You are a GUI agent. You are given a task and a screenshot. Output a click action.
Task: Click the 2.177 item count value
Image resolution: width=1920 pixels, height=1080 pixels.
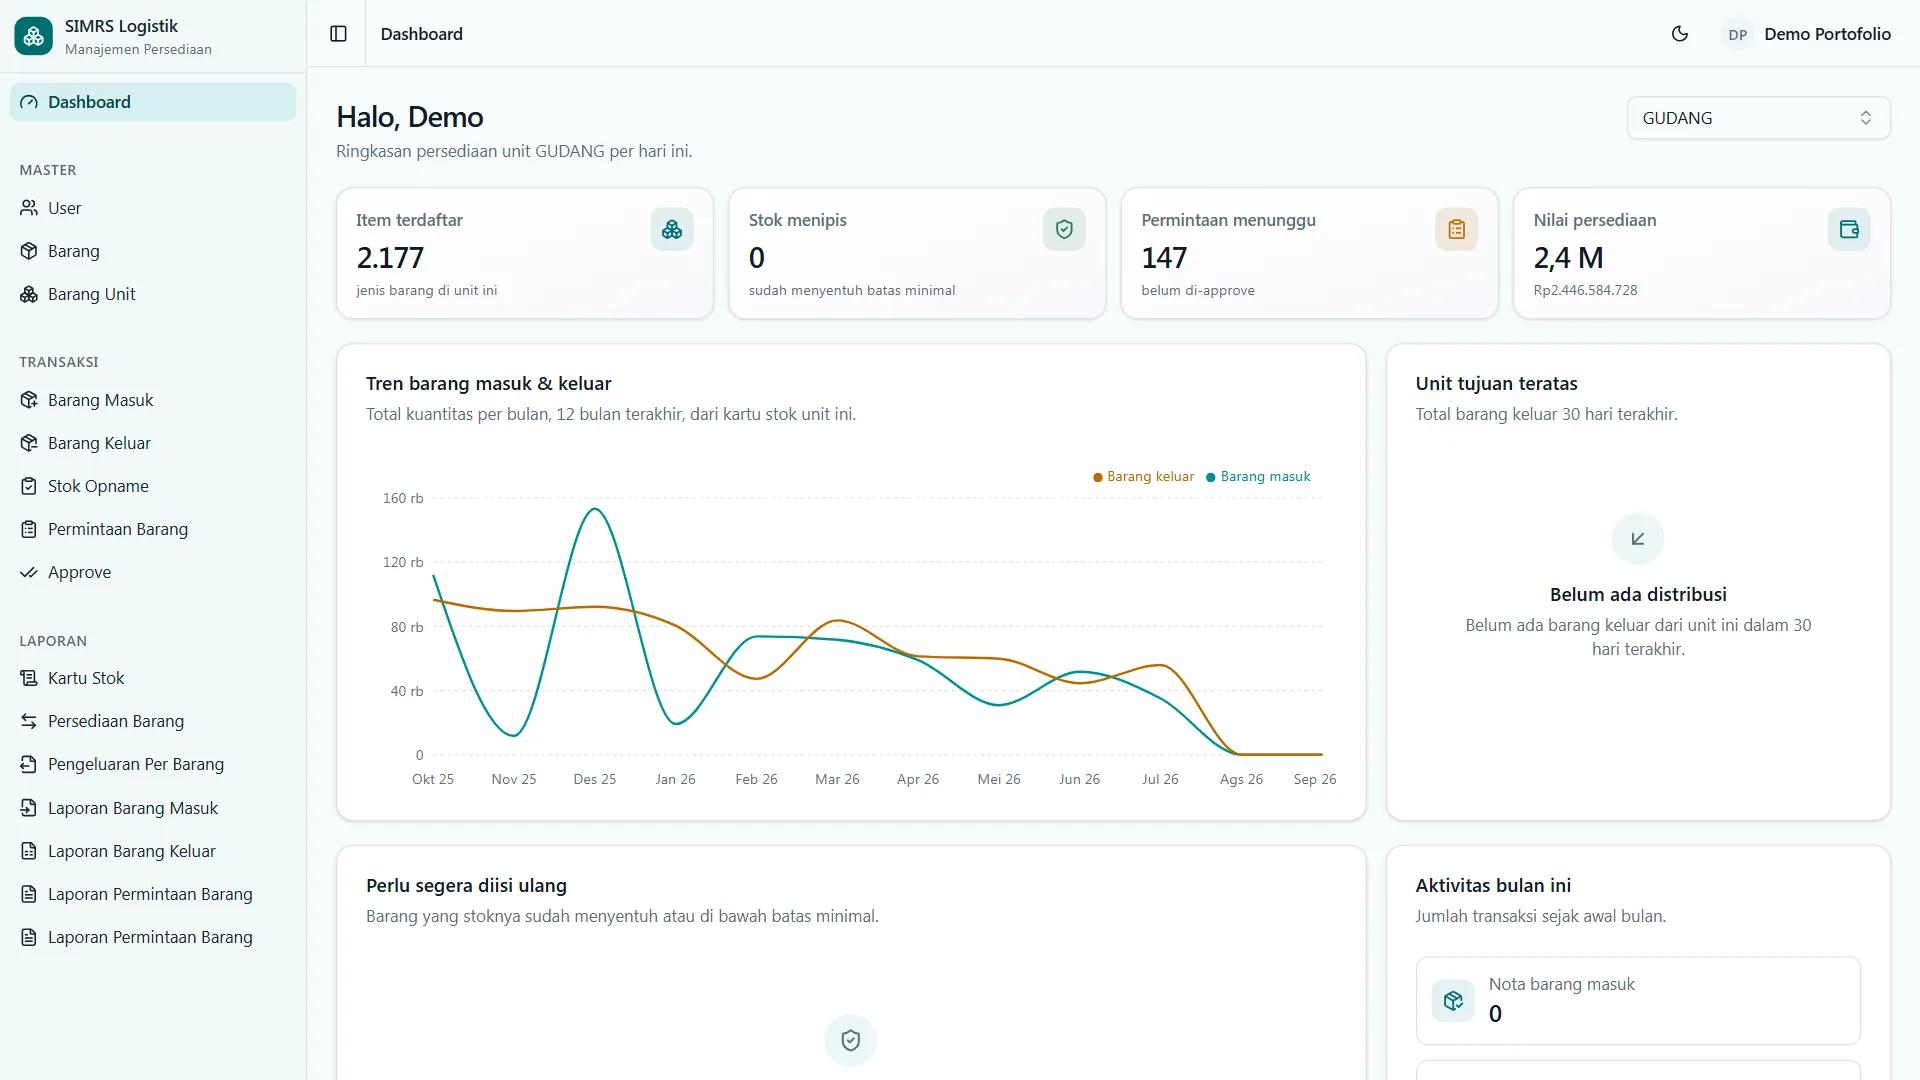(x=390, y=258)
